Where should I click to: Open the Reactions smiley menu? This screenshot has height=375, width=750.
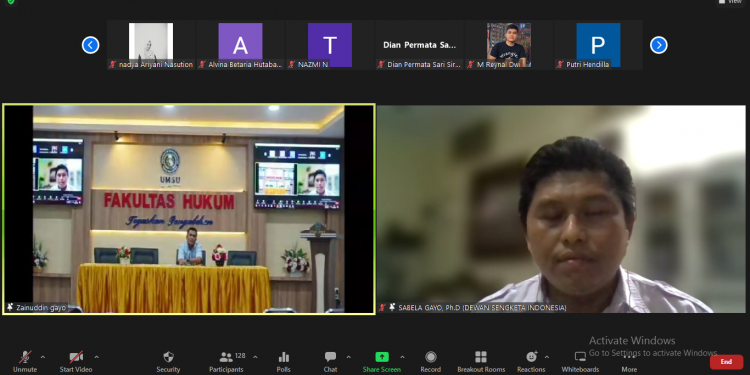pyautogui.click(x=531, y=361)
